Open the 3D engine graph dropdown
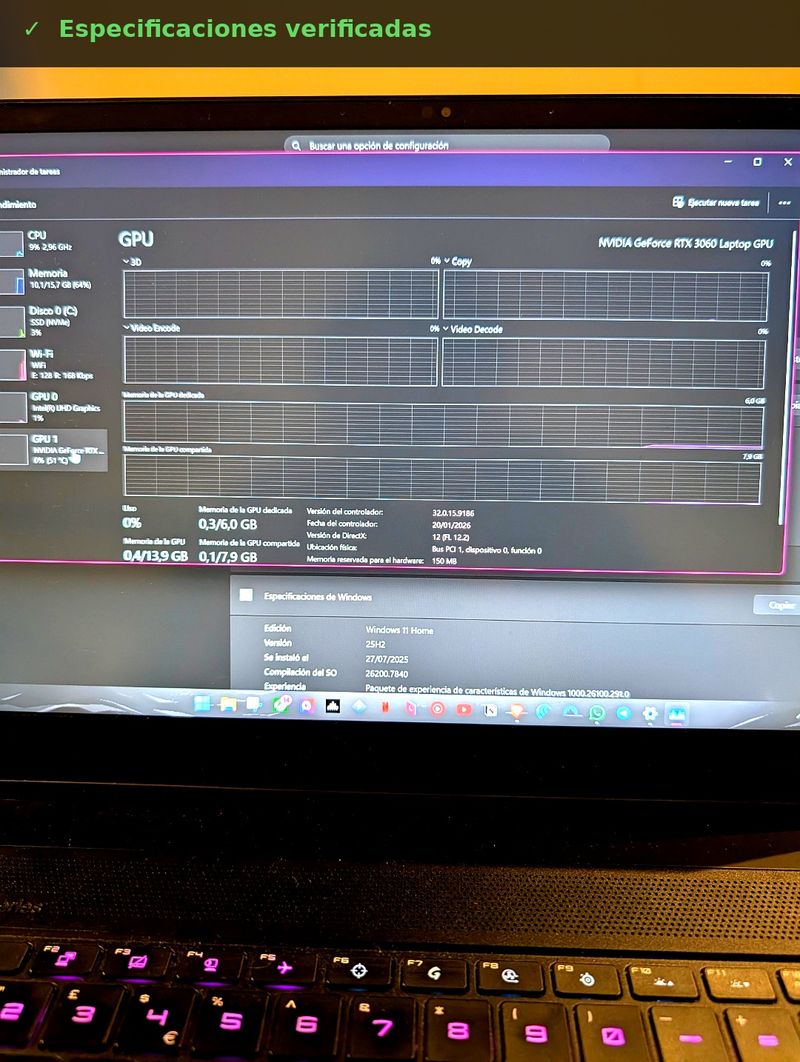Viewport: 800px width, 1062px height. coord(126,261)
